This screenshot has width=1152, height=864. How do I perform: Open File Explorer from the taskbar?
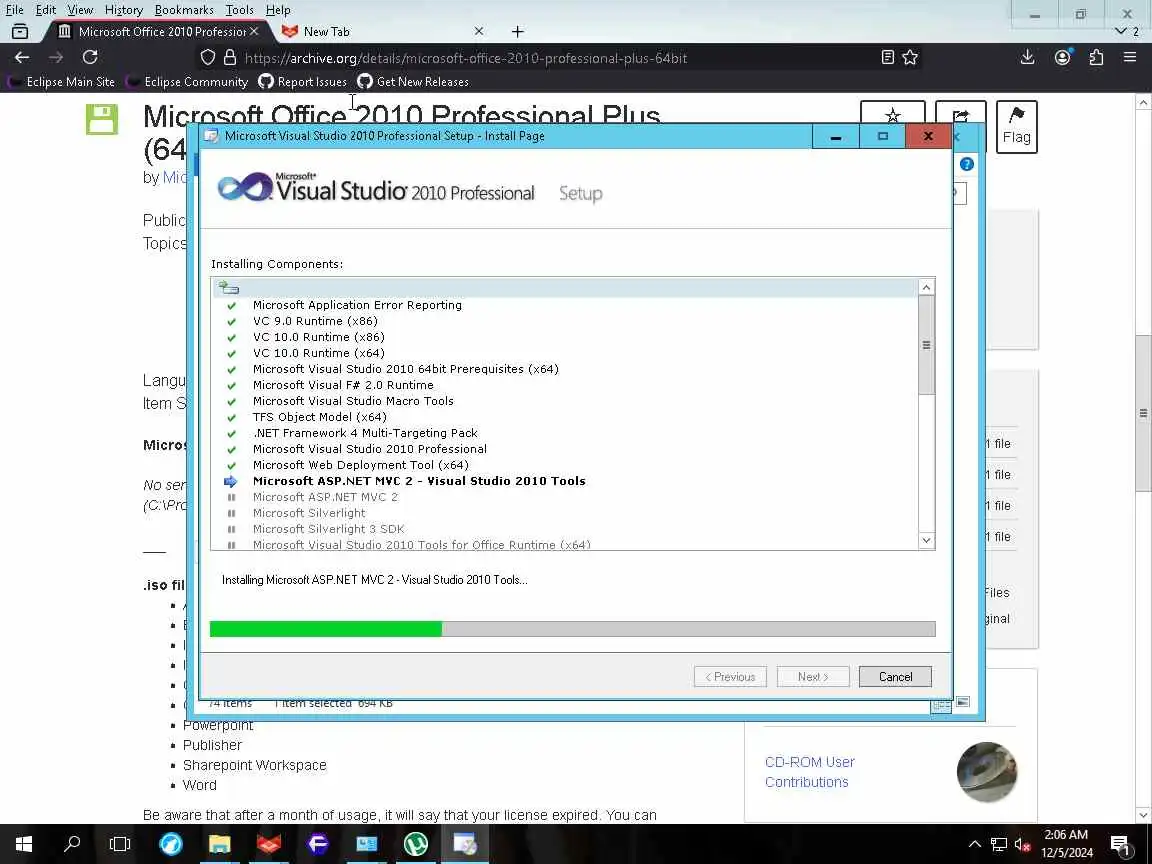219,844
